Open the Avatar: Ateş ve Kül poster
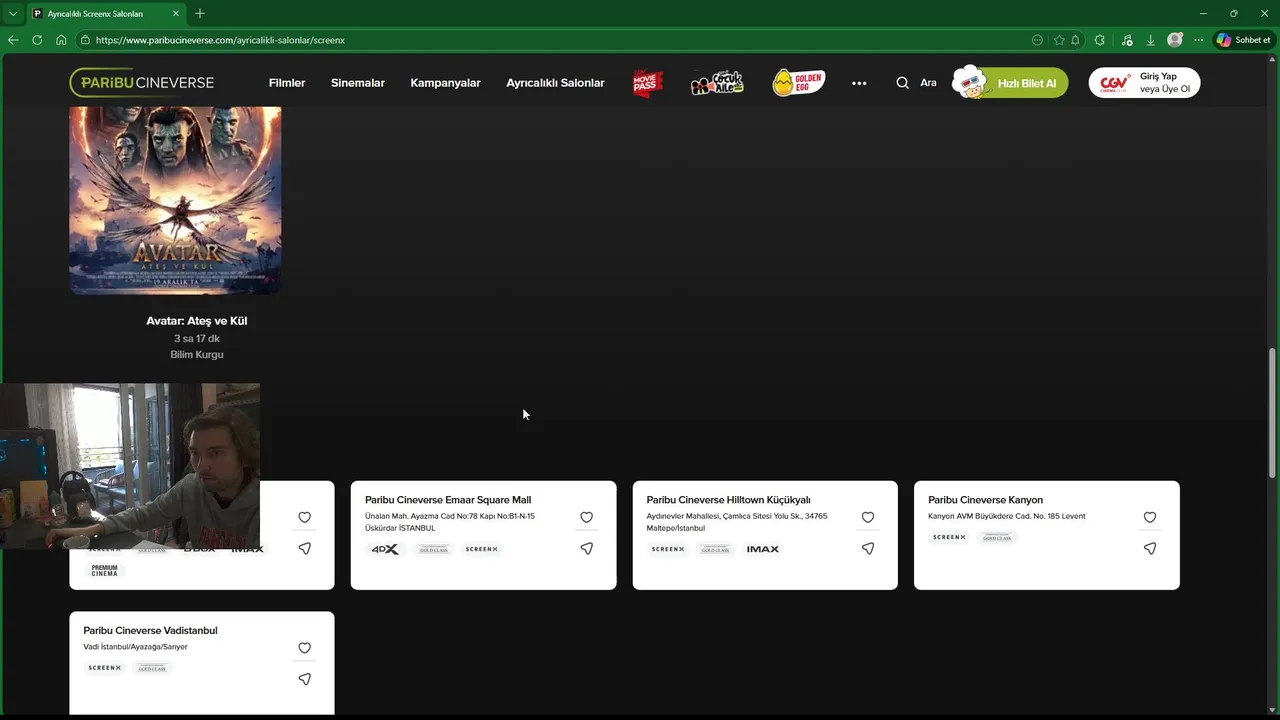 pos(175,200)
